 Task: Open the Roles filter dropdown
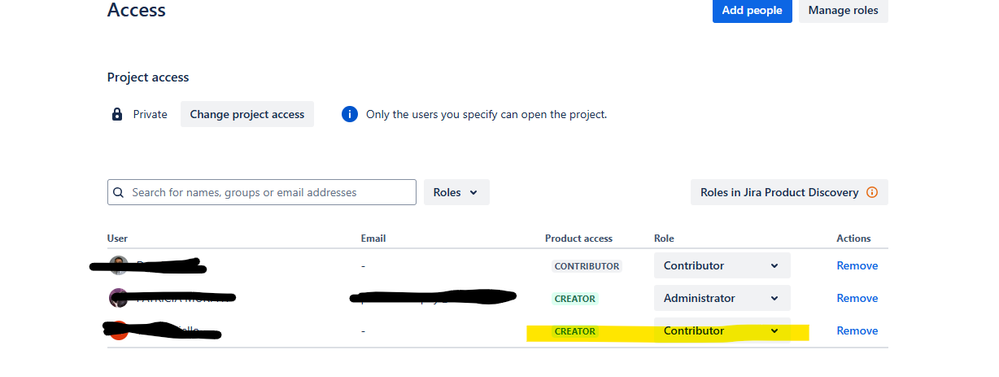coord(456,192)
